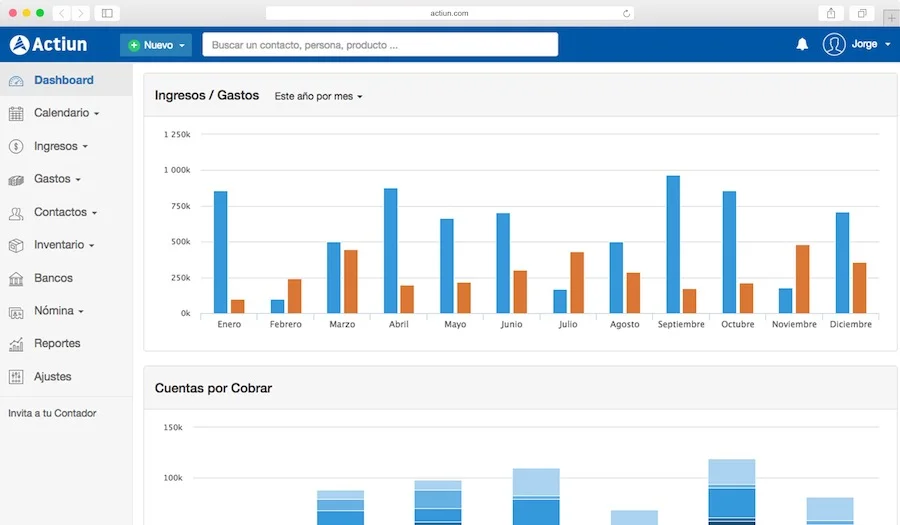Open the Jorge account menu
Screen dimensions: 900x525
click(871, 44)
